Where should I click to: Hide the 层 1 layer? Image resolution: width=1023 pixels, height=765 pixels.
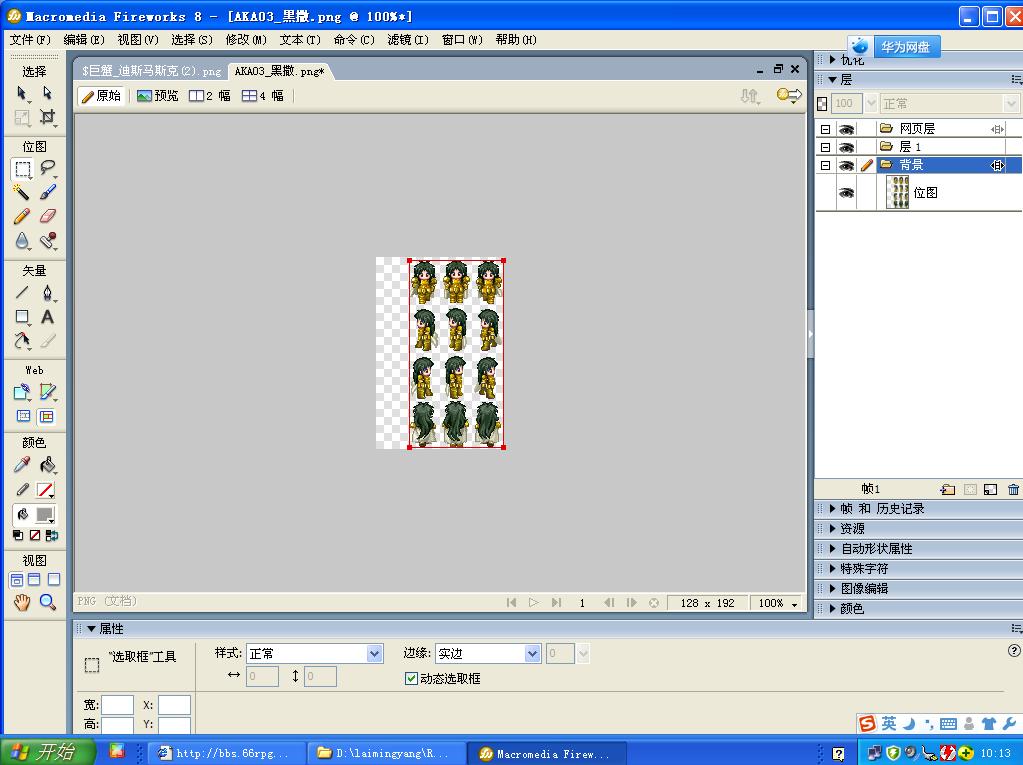click(x=846, y=147)
